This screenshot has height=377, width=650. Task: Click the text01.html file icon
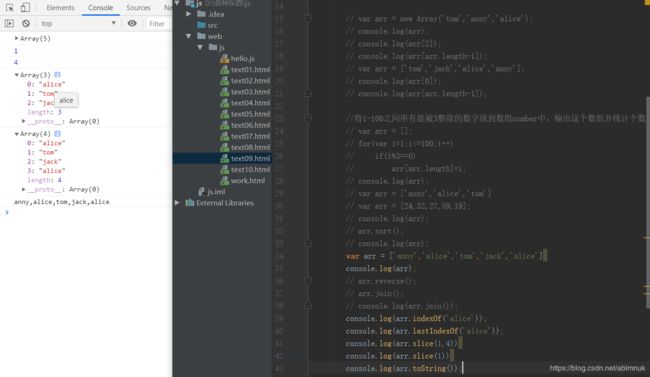(x=225, y=70)
